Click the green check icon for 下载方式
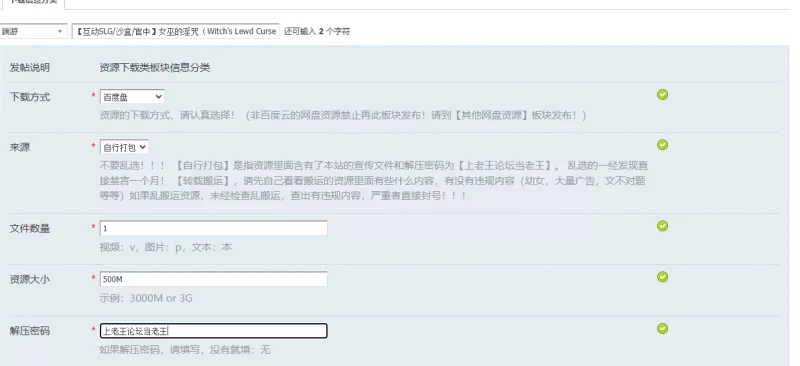 pyautogui.click(x=662, y=94)
